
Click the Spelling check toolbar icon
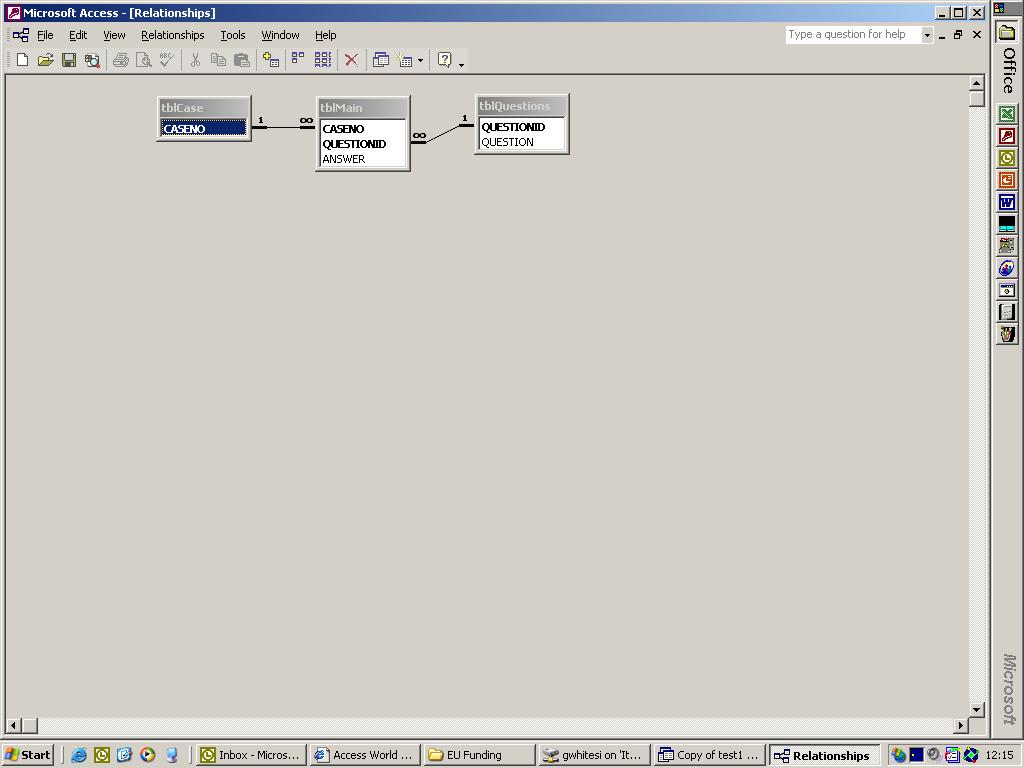pyautogui.click(x=167, y=60)
